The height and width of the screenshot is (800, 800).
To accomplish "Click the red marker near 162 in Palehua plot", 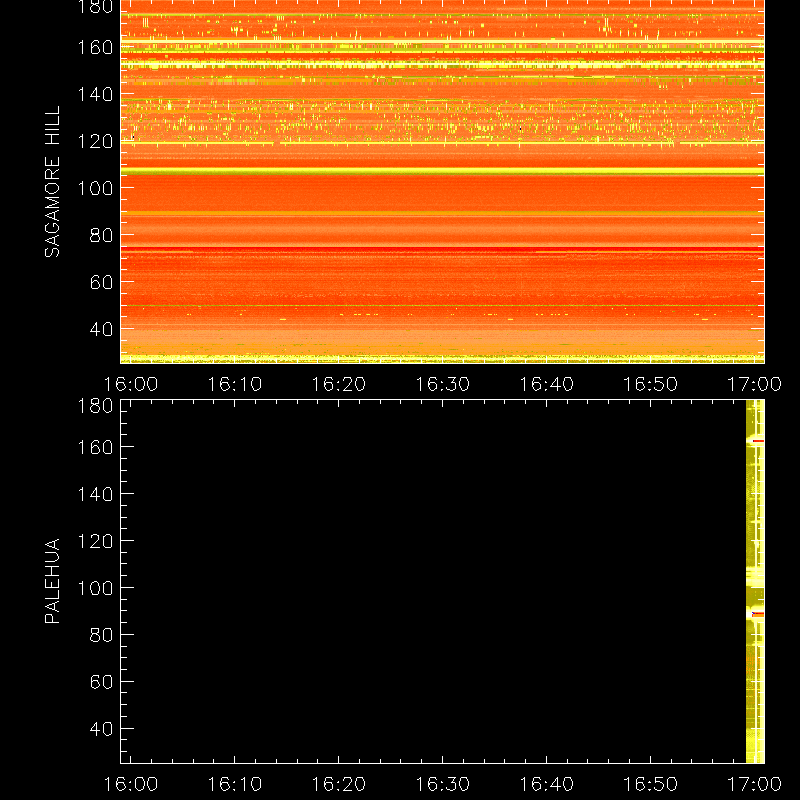I will 758,441.
